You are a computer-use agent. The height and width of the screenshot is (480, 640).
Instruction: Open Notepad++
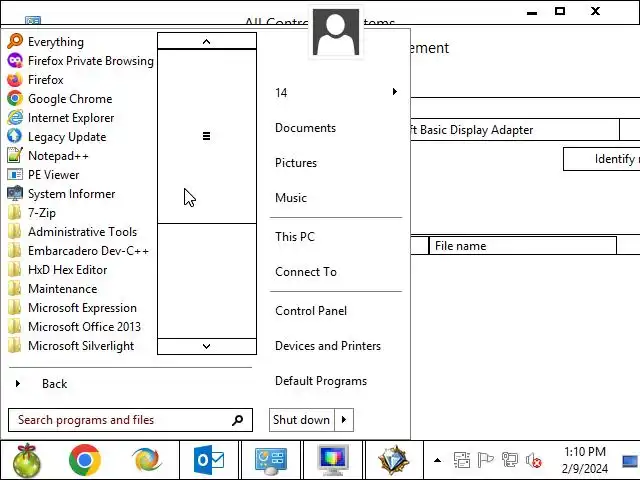pos(48,156)
